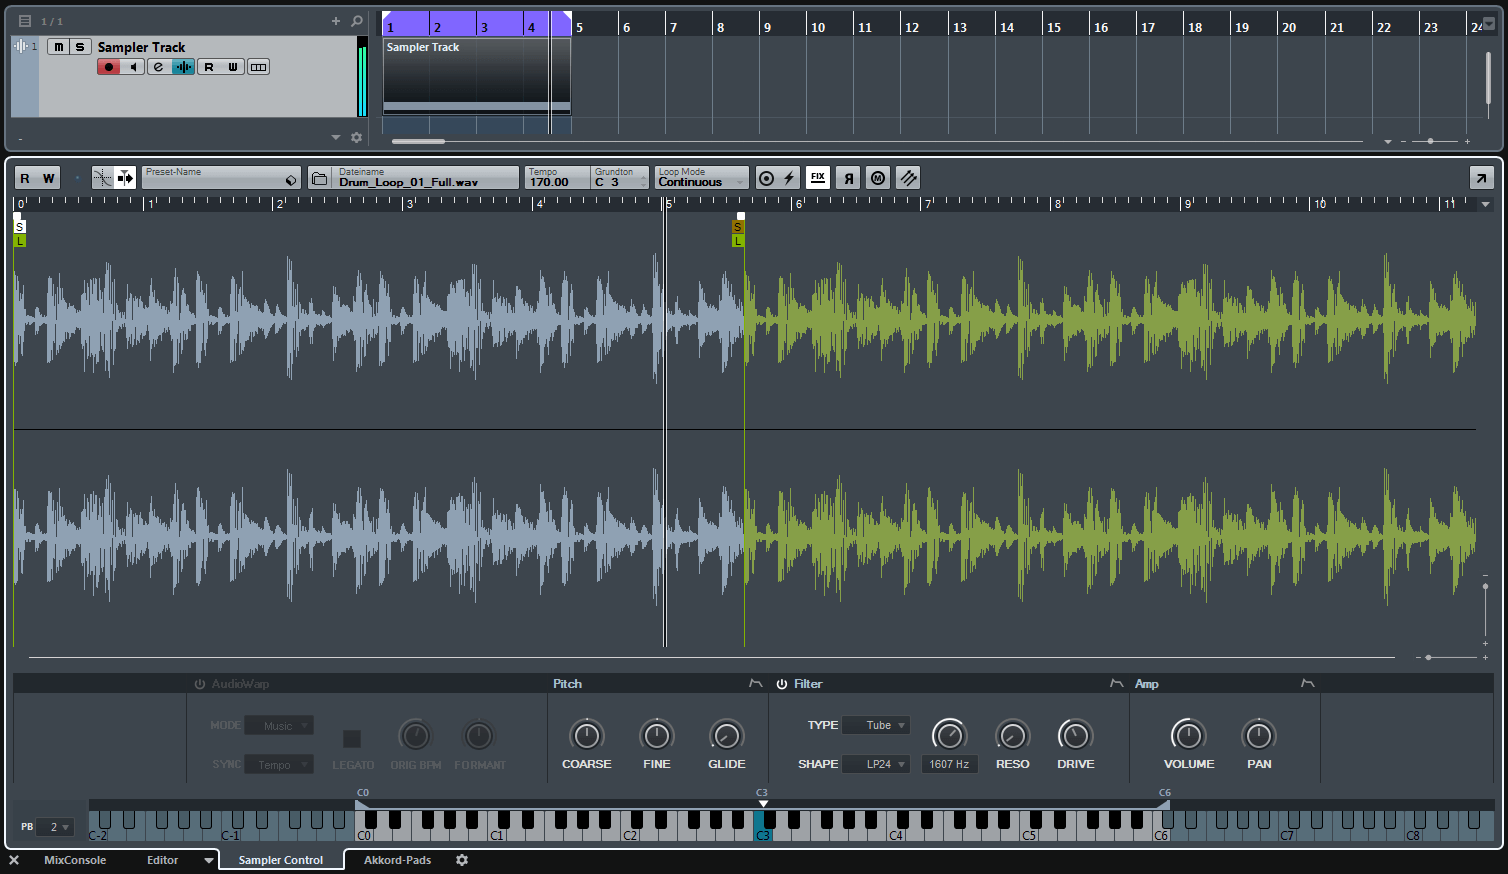The height and width of the screenshot is (874, 1508).
Task: Open track search magnifier icon
Action: (x=357, y=21)
